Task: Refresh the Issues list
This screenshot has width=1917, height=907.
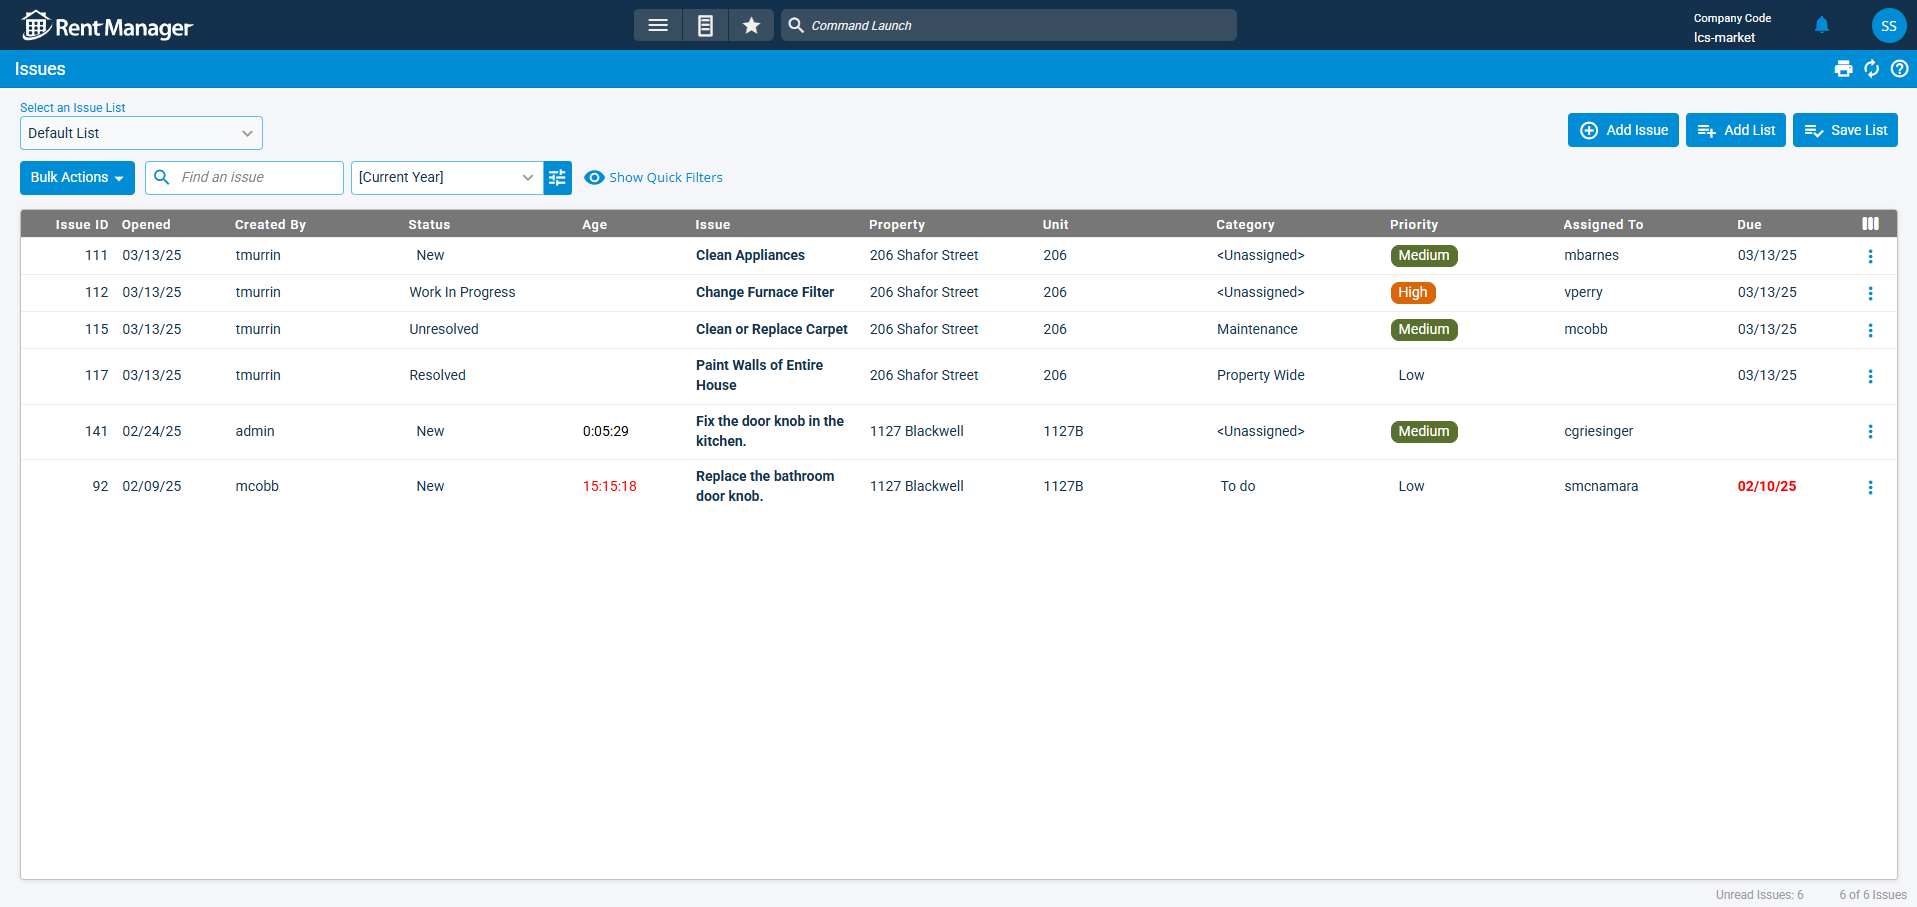Action: click(1871, 69)
